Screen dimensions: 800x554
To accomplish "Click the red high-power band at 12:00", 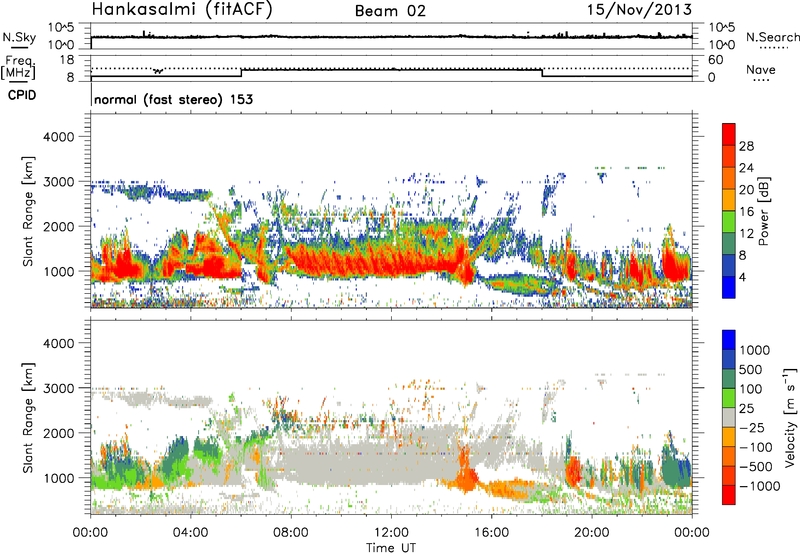I will [x=391, y=261].
